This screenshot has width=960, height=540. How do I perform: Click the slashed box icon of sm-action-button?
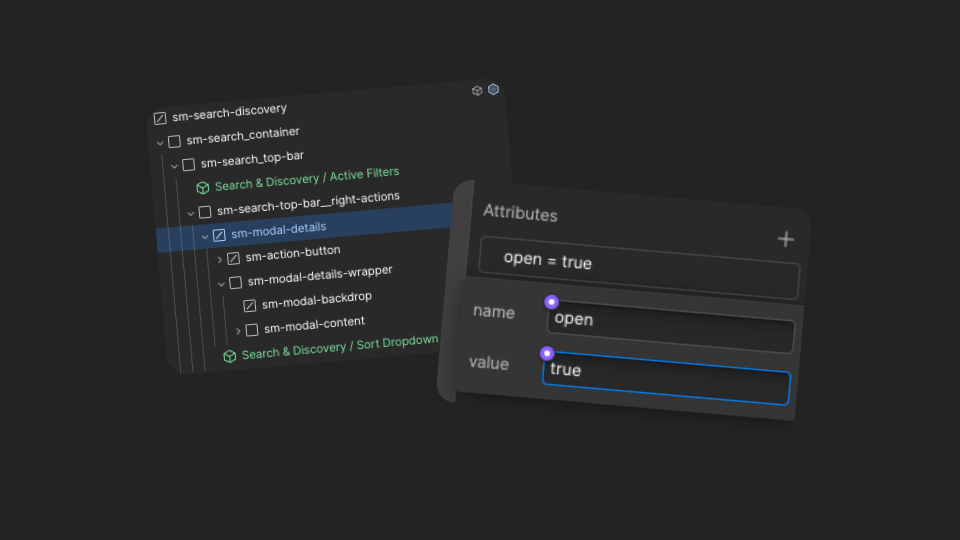[x=233, y=258]
